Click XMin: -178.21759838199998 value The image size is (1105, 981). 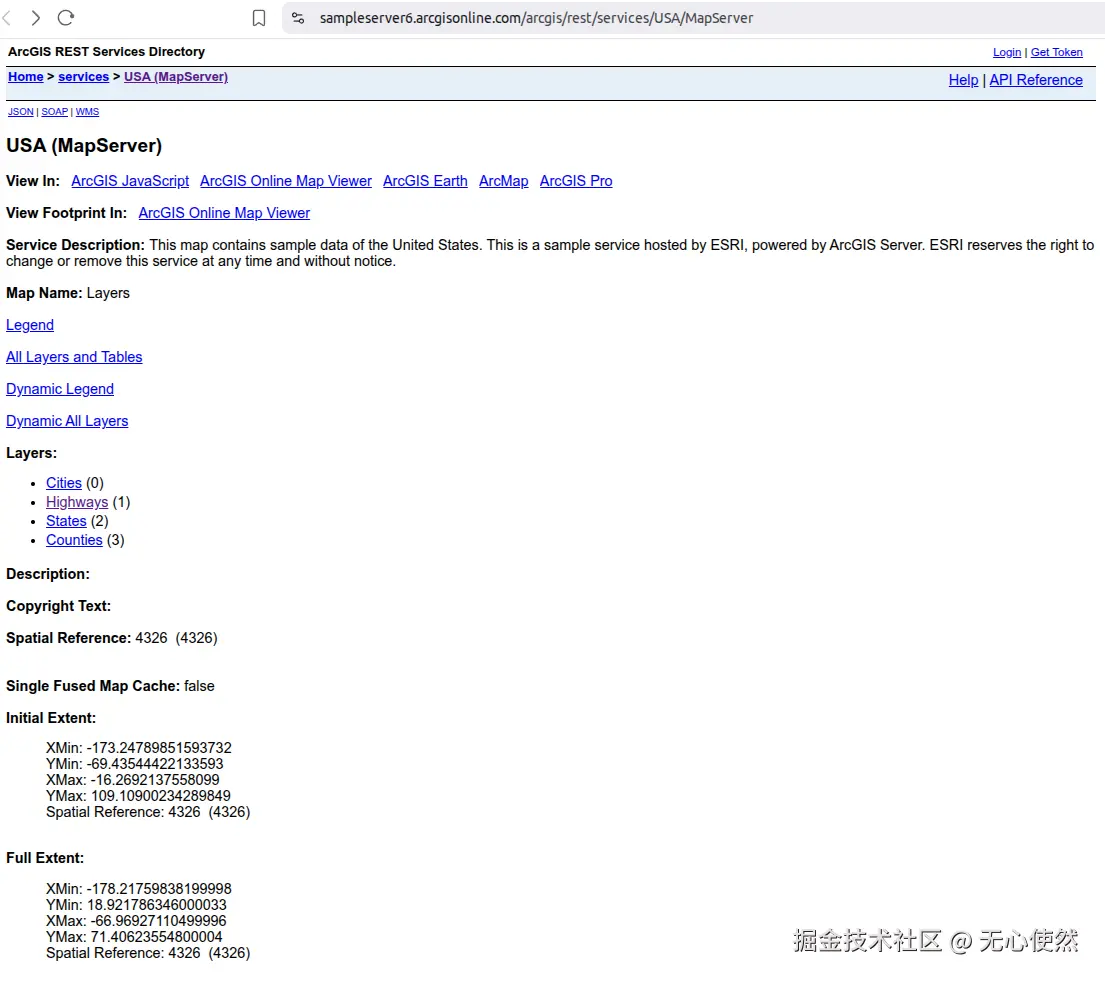point(139,889)
